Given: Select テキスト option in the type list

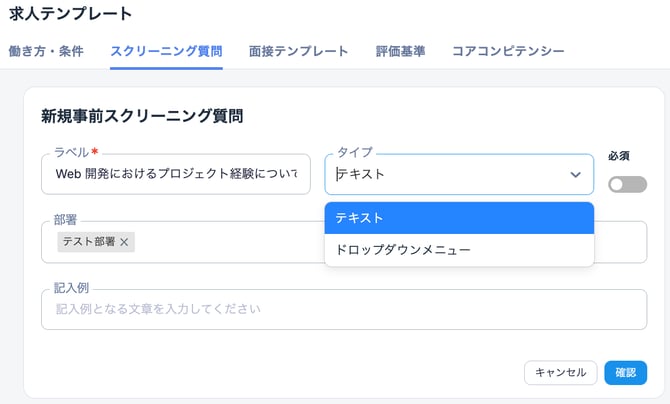Looking at the screenshot, I should pos(459,218).
